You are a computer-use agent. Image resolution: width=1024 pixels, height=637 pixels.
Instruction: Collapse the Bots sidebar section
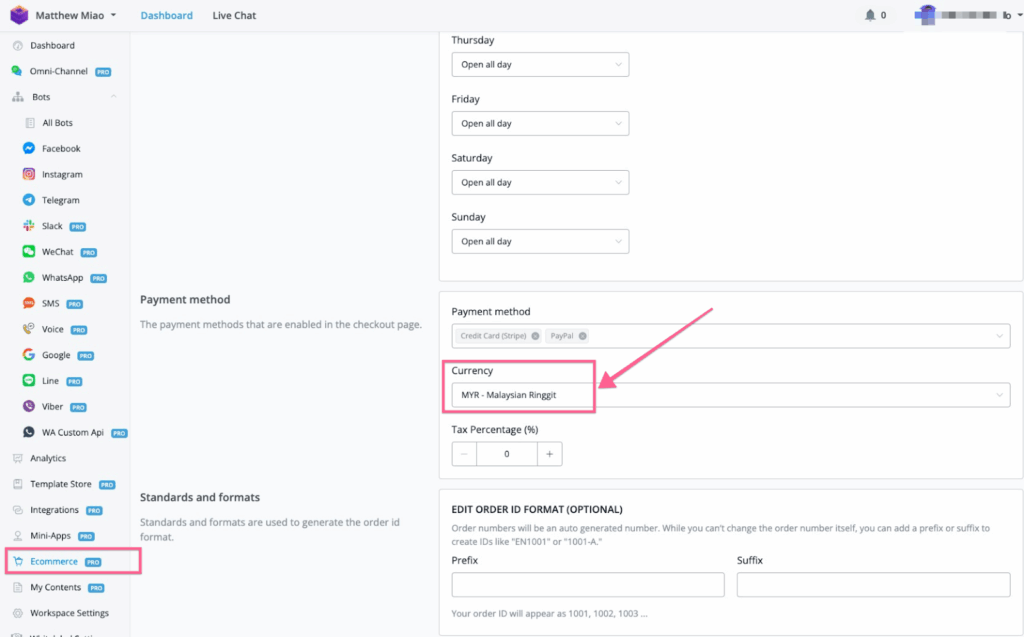tap(114, 97)
